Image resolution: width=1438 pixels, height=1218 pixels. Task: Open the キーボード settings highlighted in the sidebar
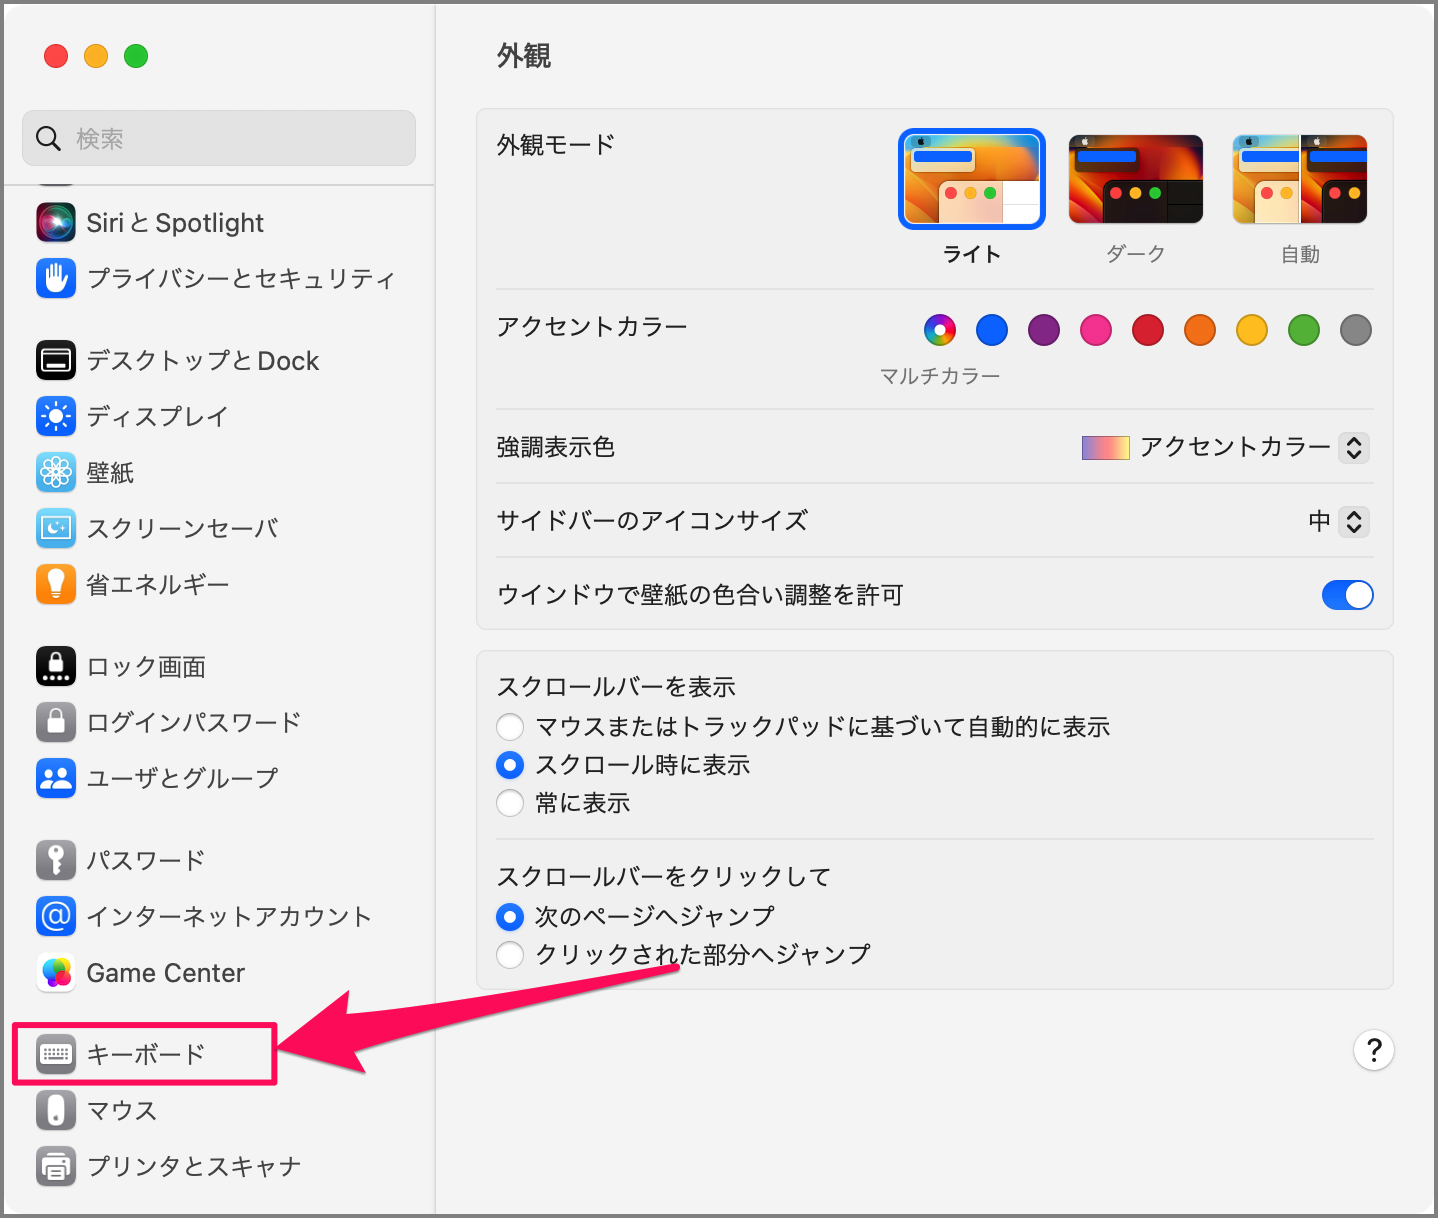pos(146,1053)
